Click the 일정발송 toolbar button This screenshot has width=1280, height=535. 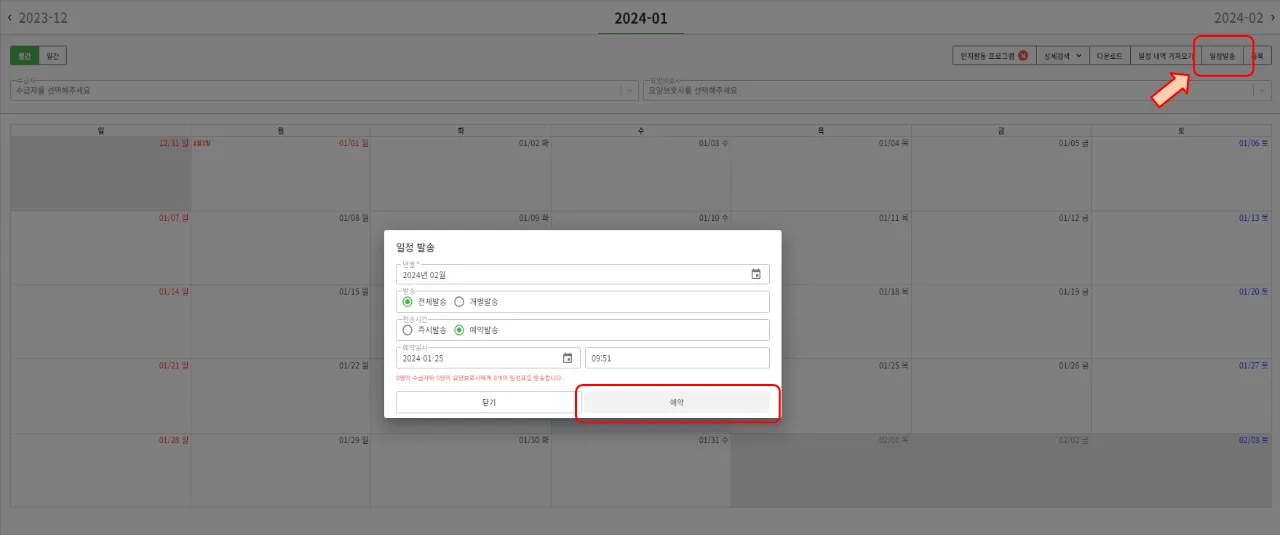point(1222,56)
